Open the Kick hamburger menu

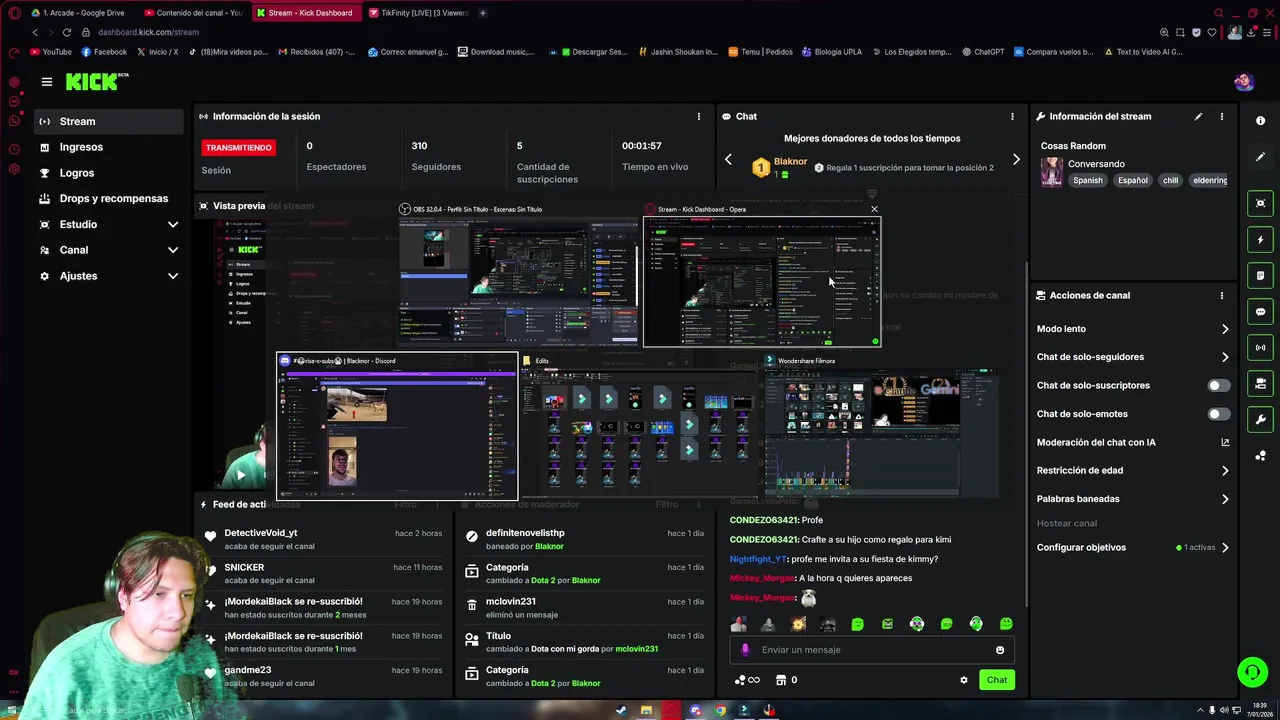(46, 82)
